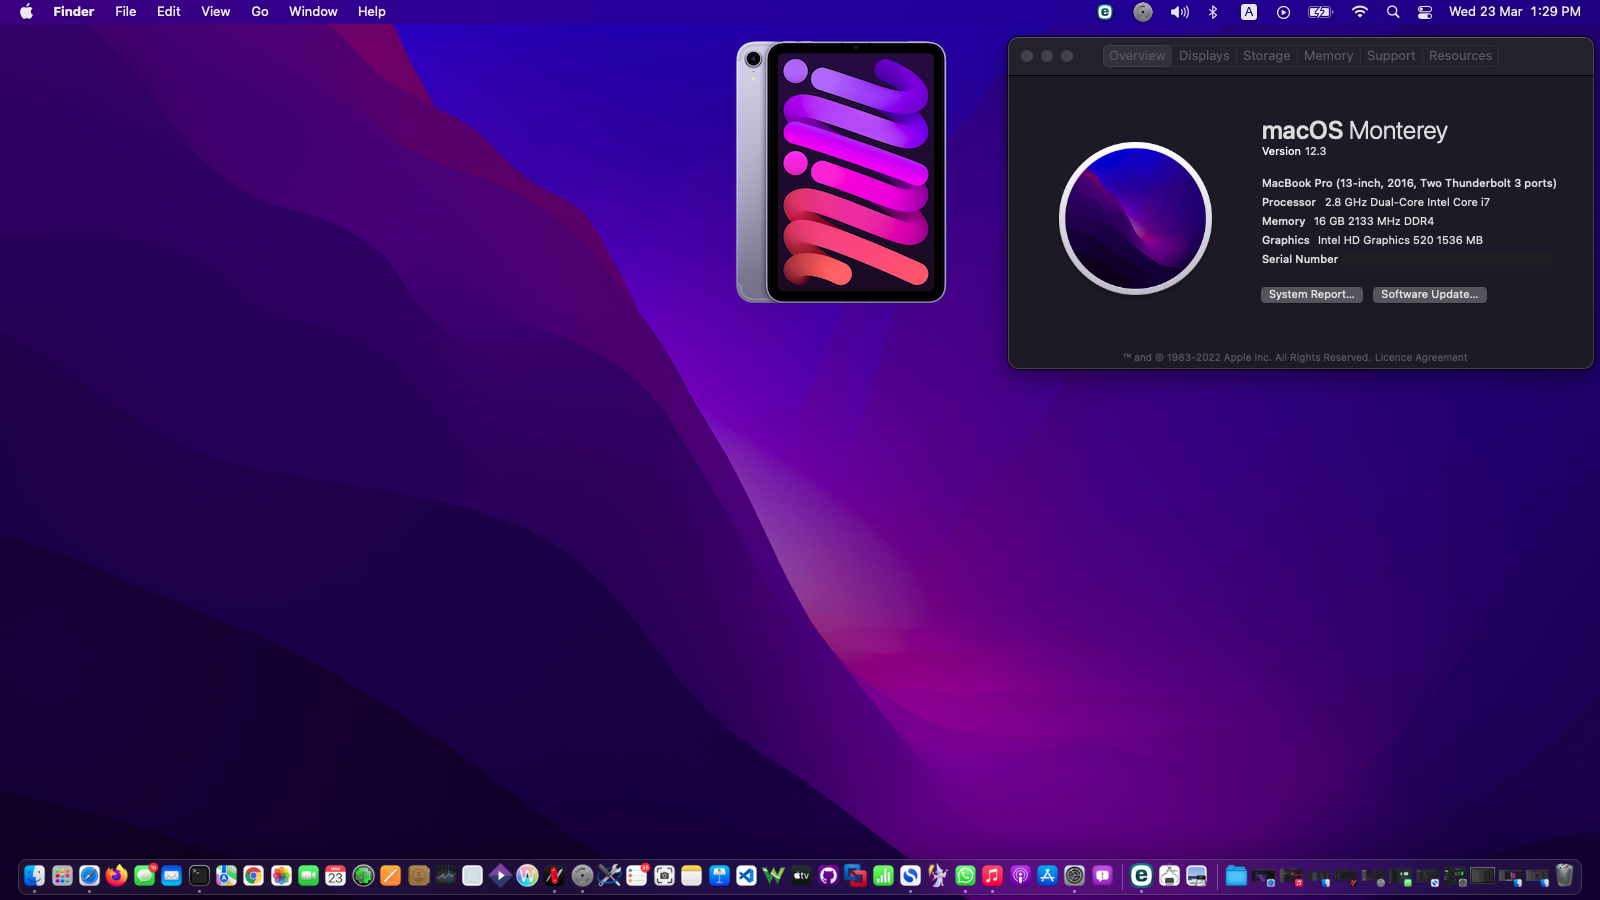Switch to the Memory tab

(1328, 56)
